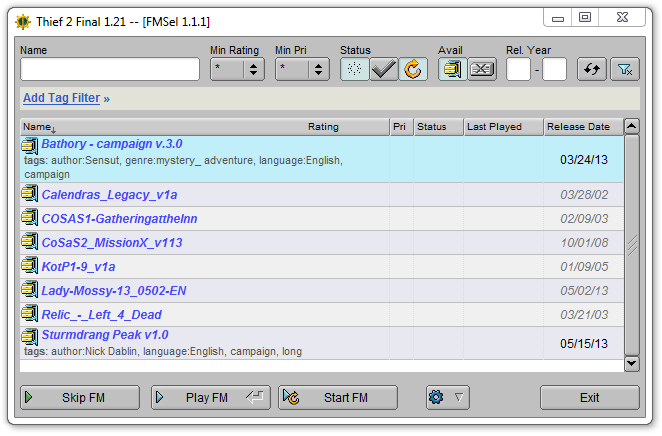The width and height of the screenshot is (662, 436).
Task: Select Calendras_Legacy_v1a mission
Action: coord(322,195)
